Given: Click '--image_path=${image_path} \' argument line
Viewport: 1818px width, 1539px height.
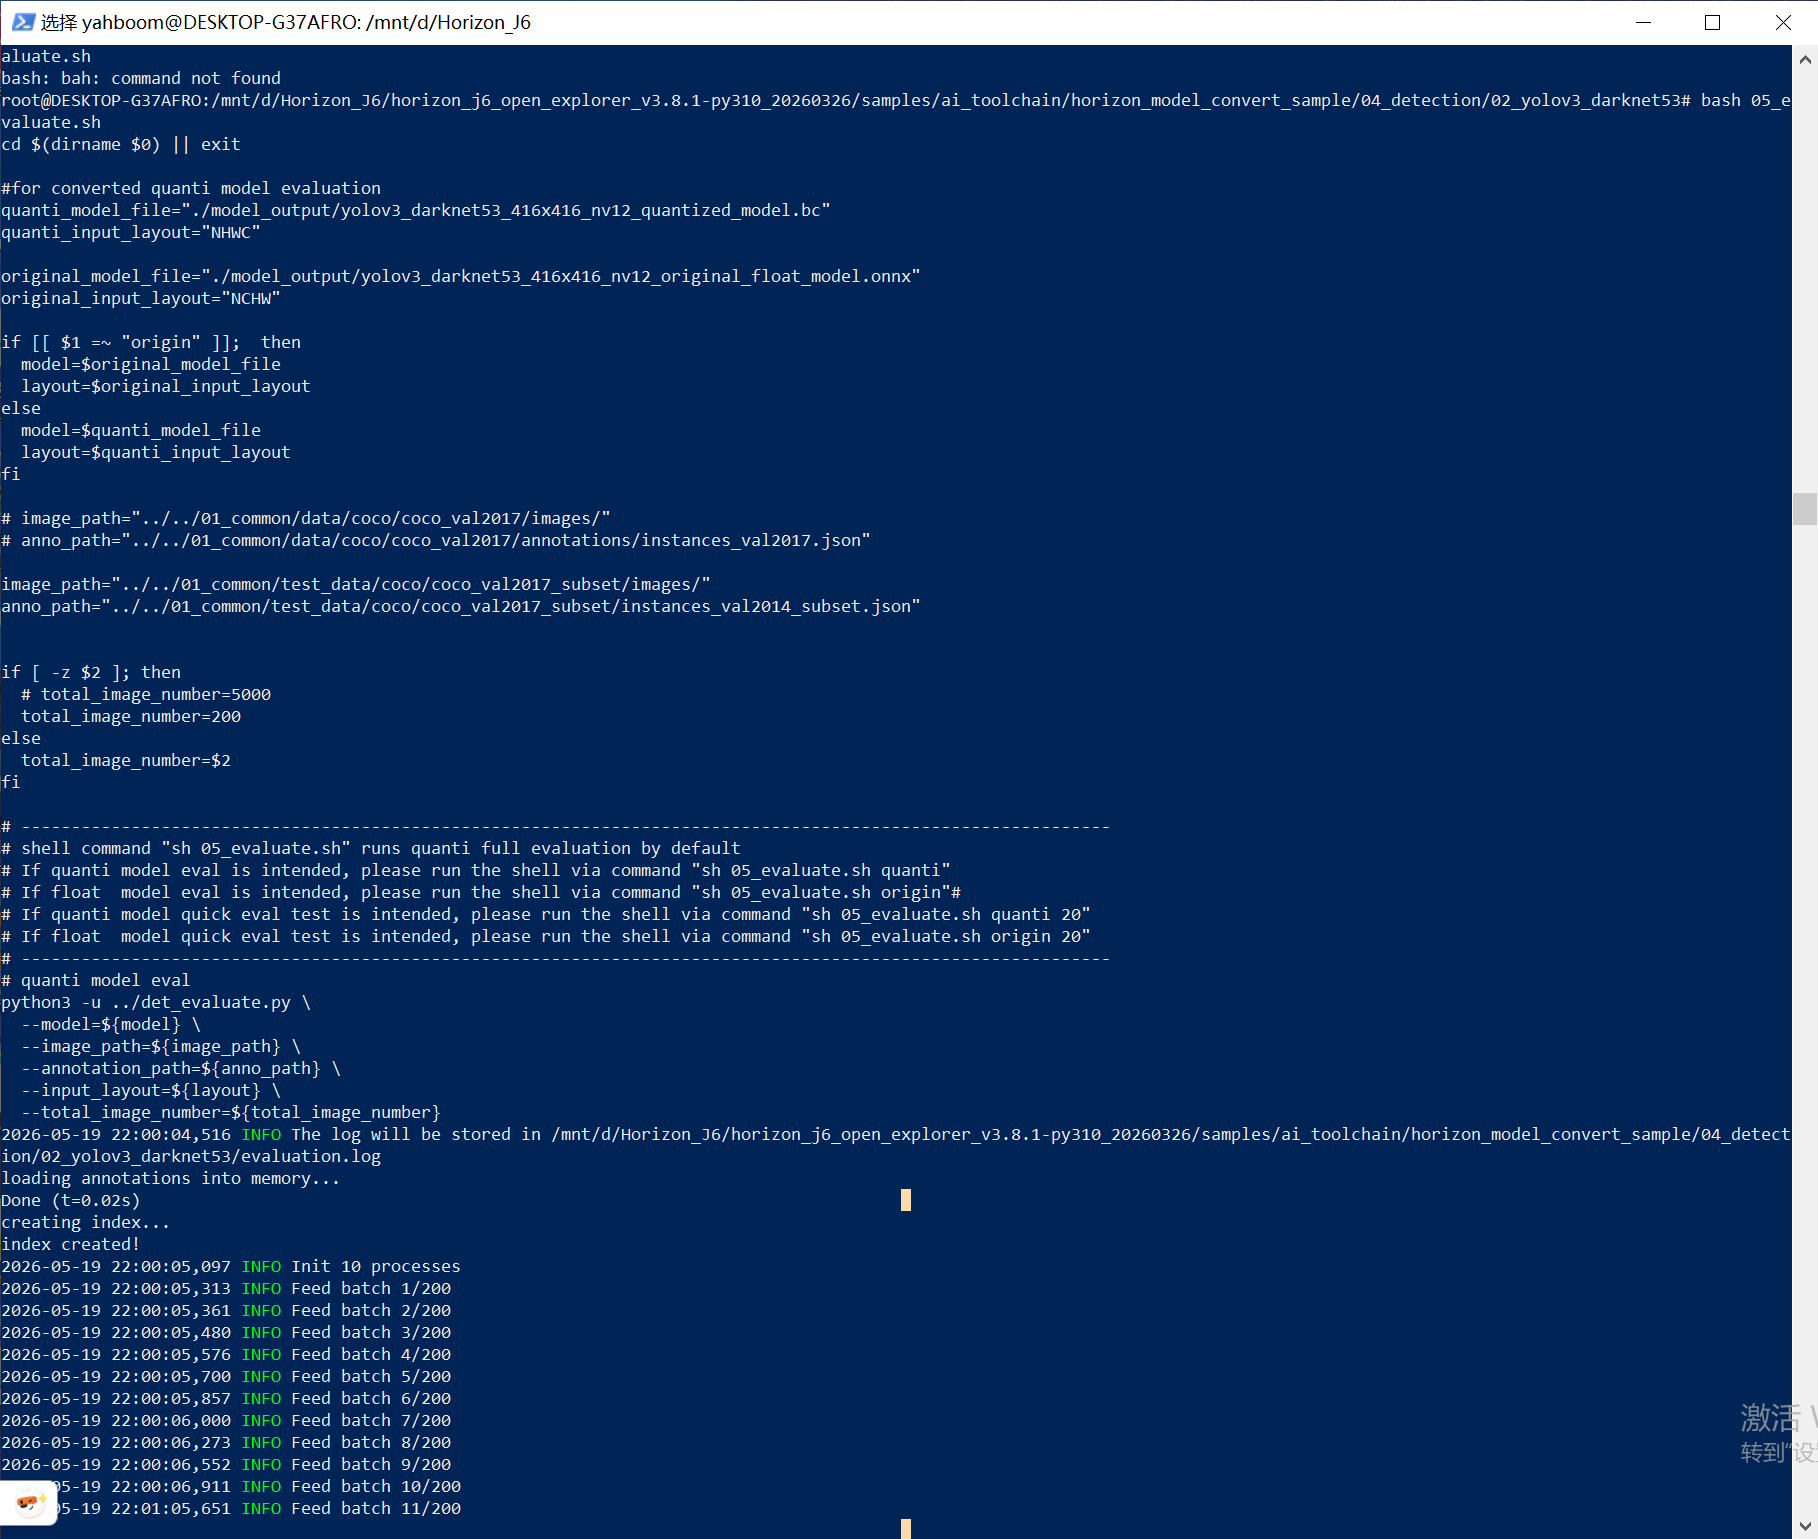Looking at the screenshot, I should point(161,1046).
